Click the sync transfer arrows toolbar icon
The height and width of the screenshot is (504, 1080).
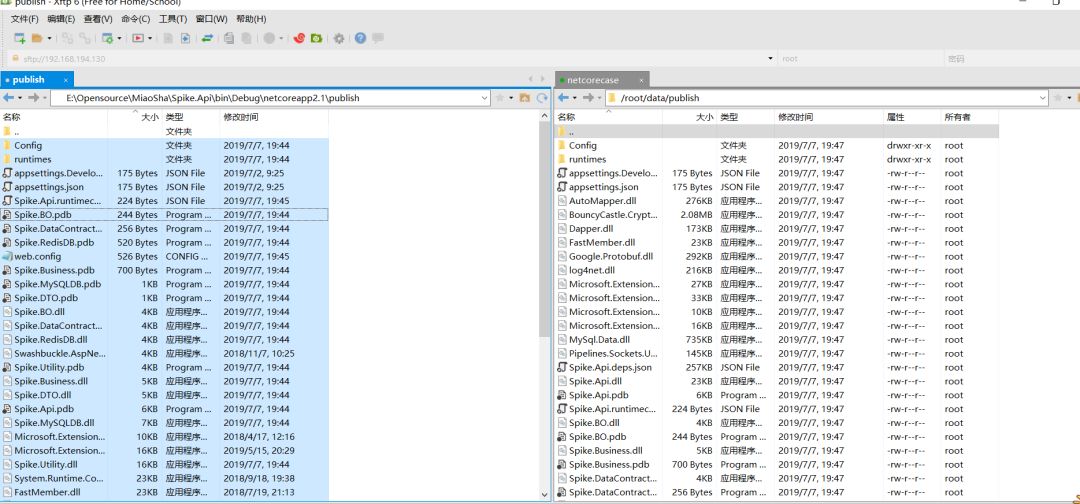(x=207, y=38)
